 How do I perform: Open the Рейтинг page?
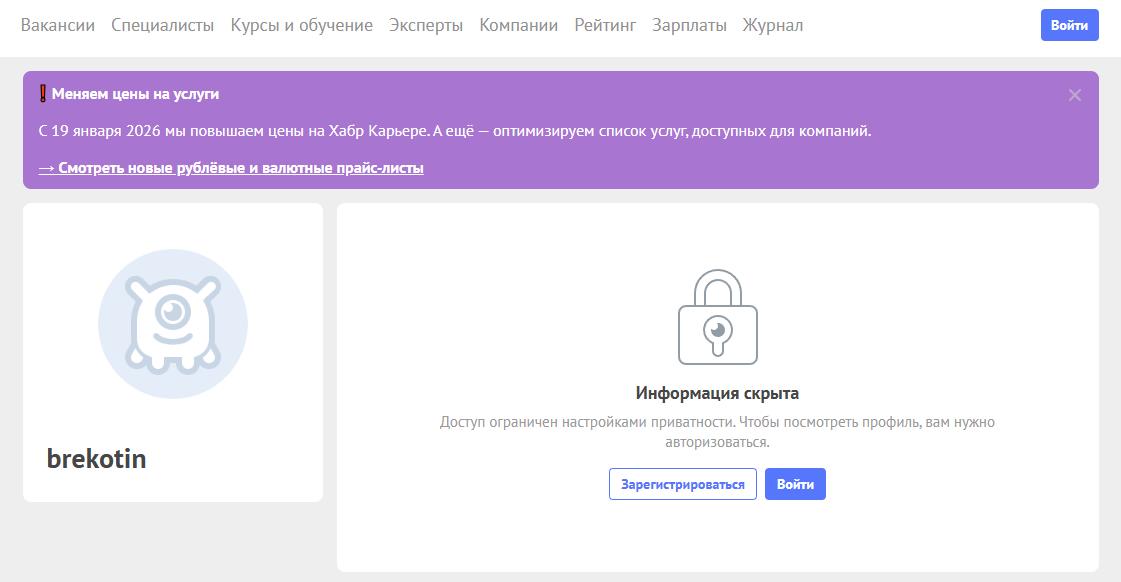[605, 25]
